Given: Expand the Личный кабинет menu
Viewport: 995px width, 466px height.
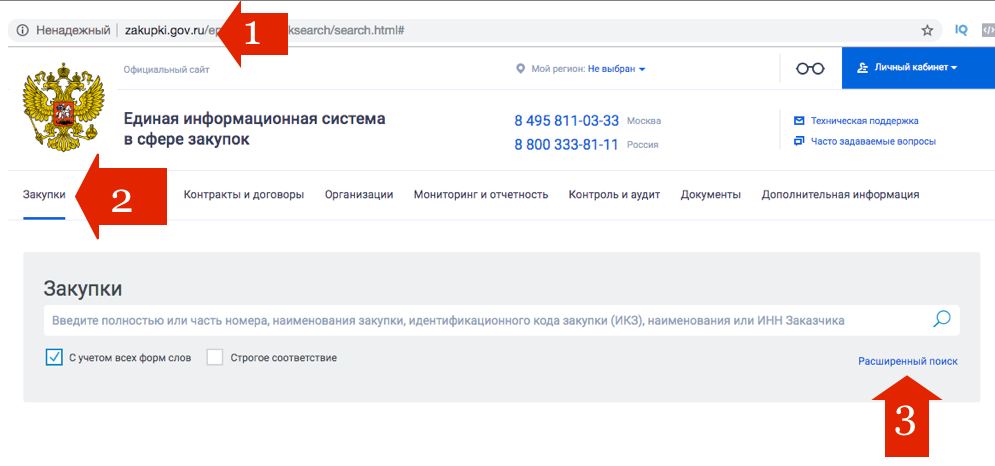Looking at the screenshot, I should click(x=918, y=67).
